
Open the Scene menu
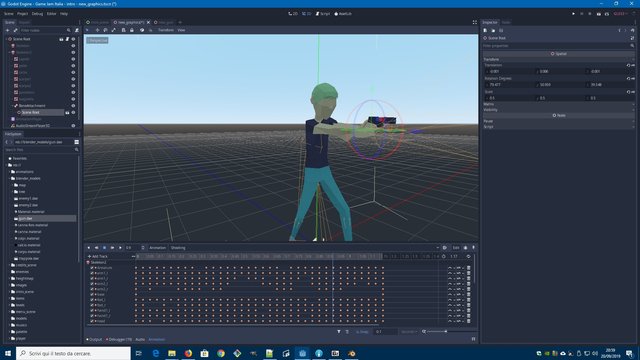tap(9, 13)
